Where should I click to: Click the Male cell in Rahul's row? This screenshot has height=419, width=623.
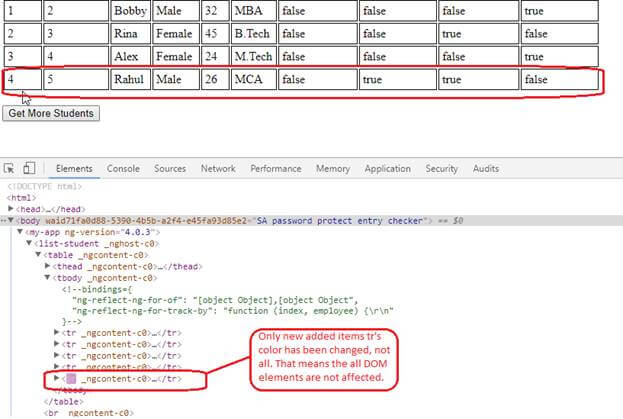pyautogui.click(x=176, y=79)
